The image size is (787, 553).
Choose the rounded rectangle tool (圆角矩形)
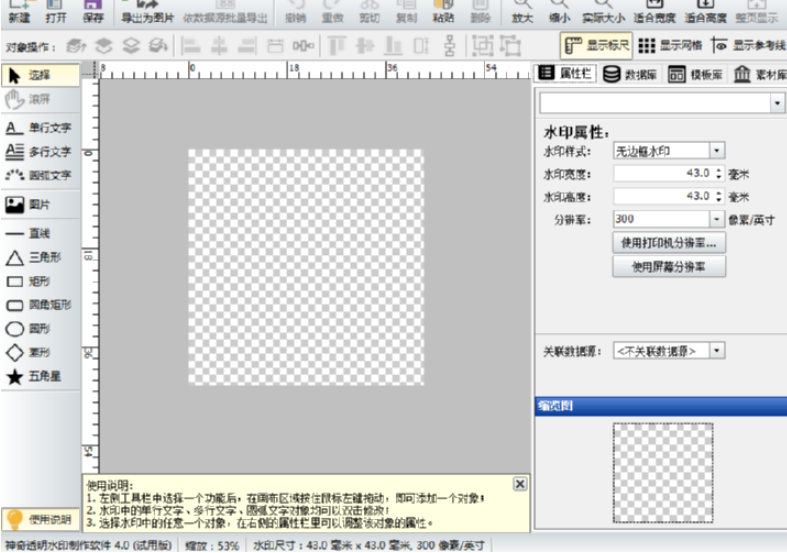[x=40, y=304]
